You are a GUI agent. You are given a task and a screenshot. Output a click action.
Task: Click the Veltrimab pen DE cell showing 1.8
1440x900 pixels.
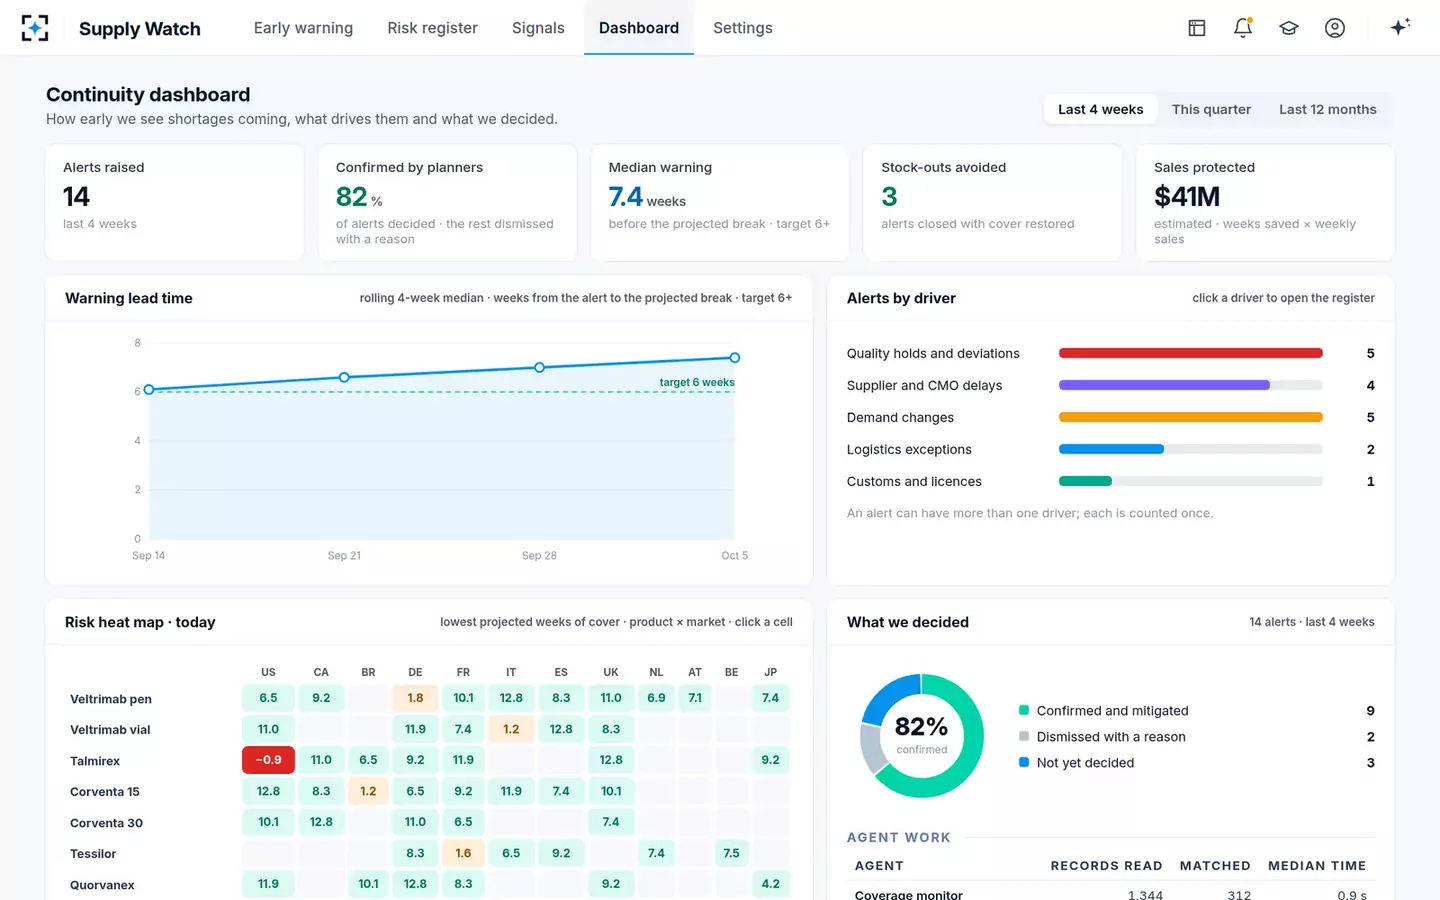pos(415,698)
